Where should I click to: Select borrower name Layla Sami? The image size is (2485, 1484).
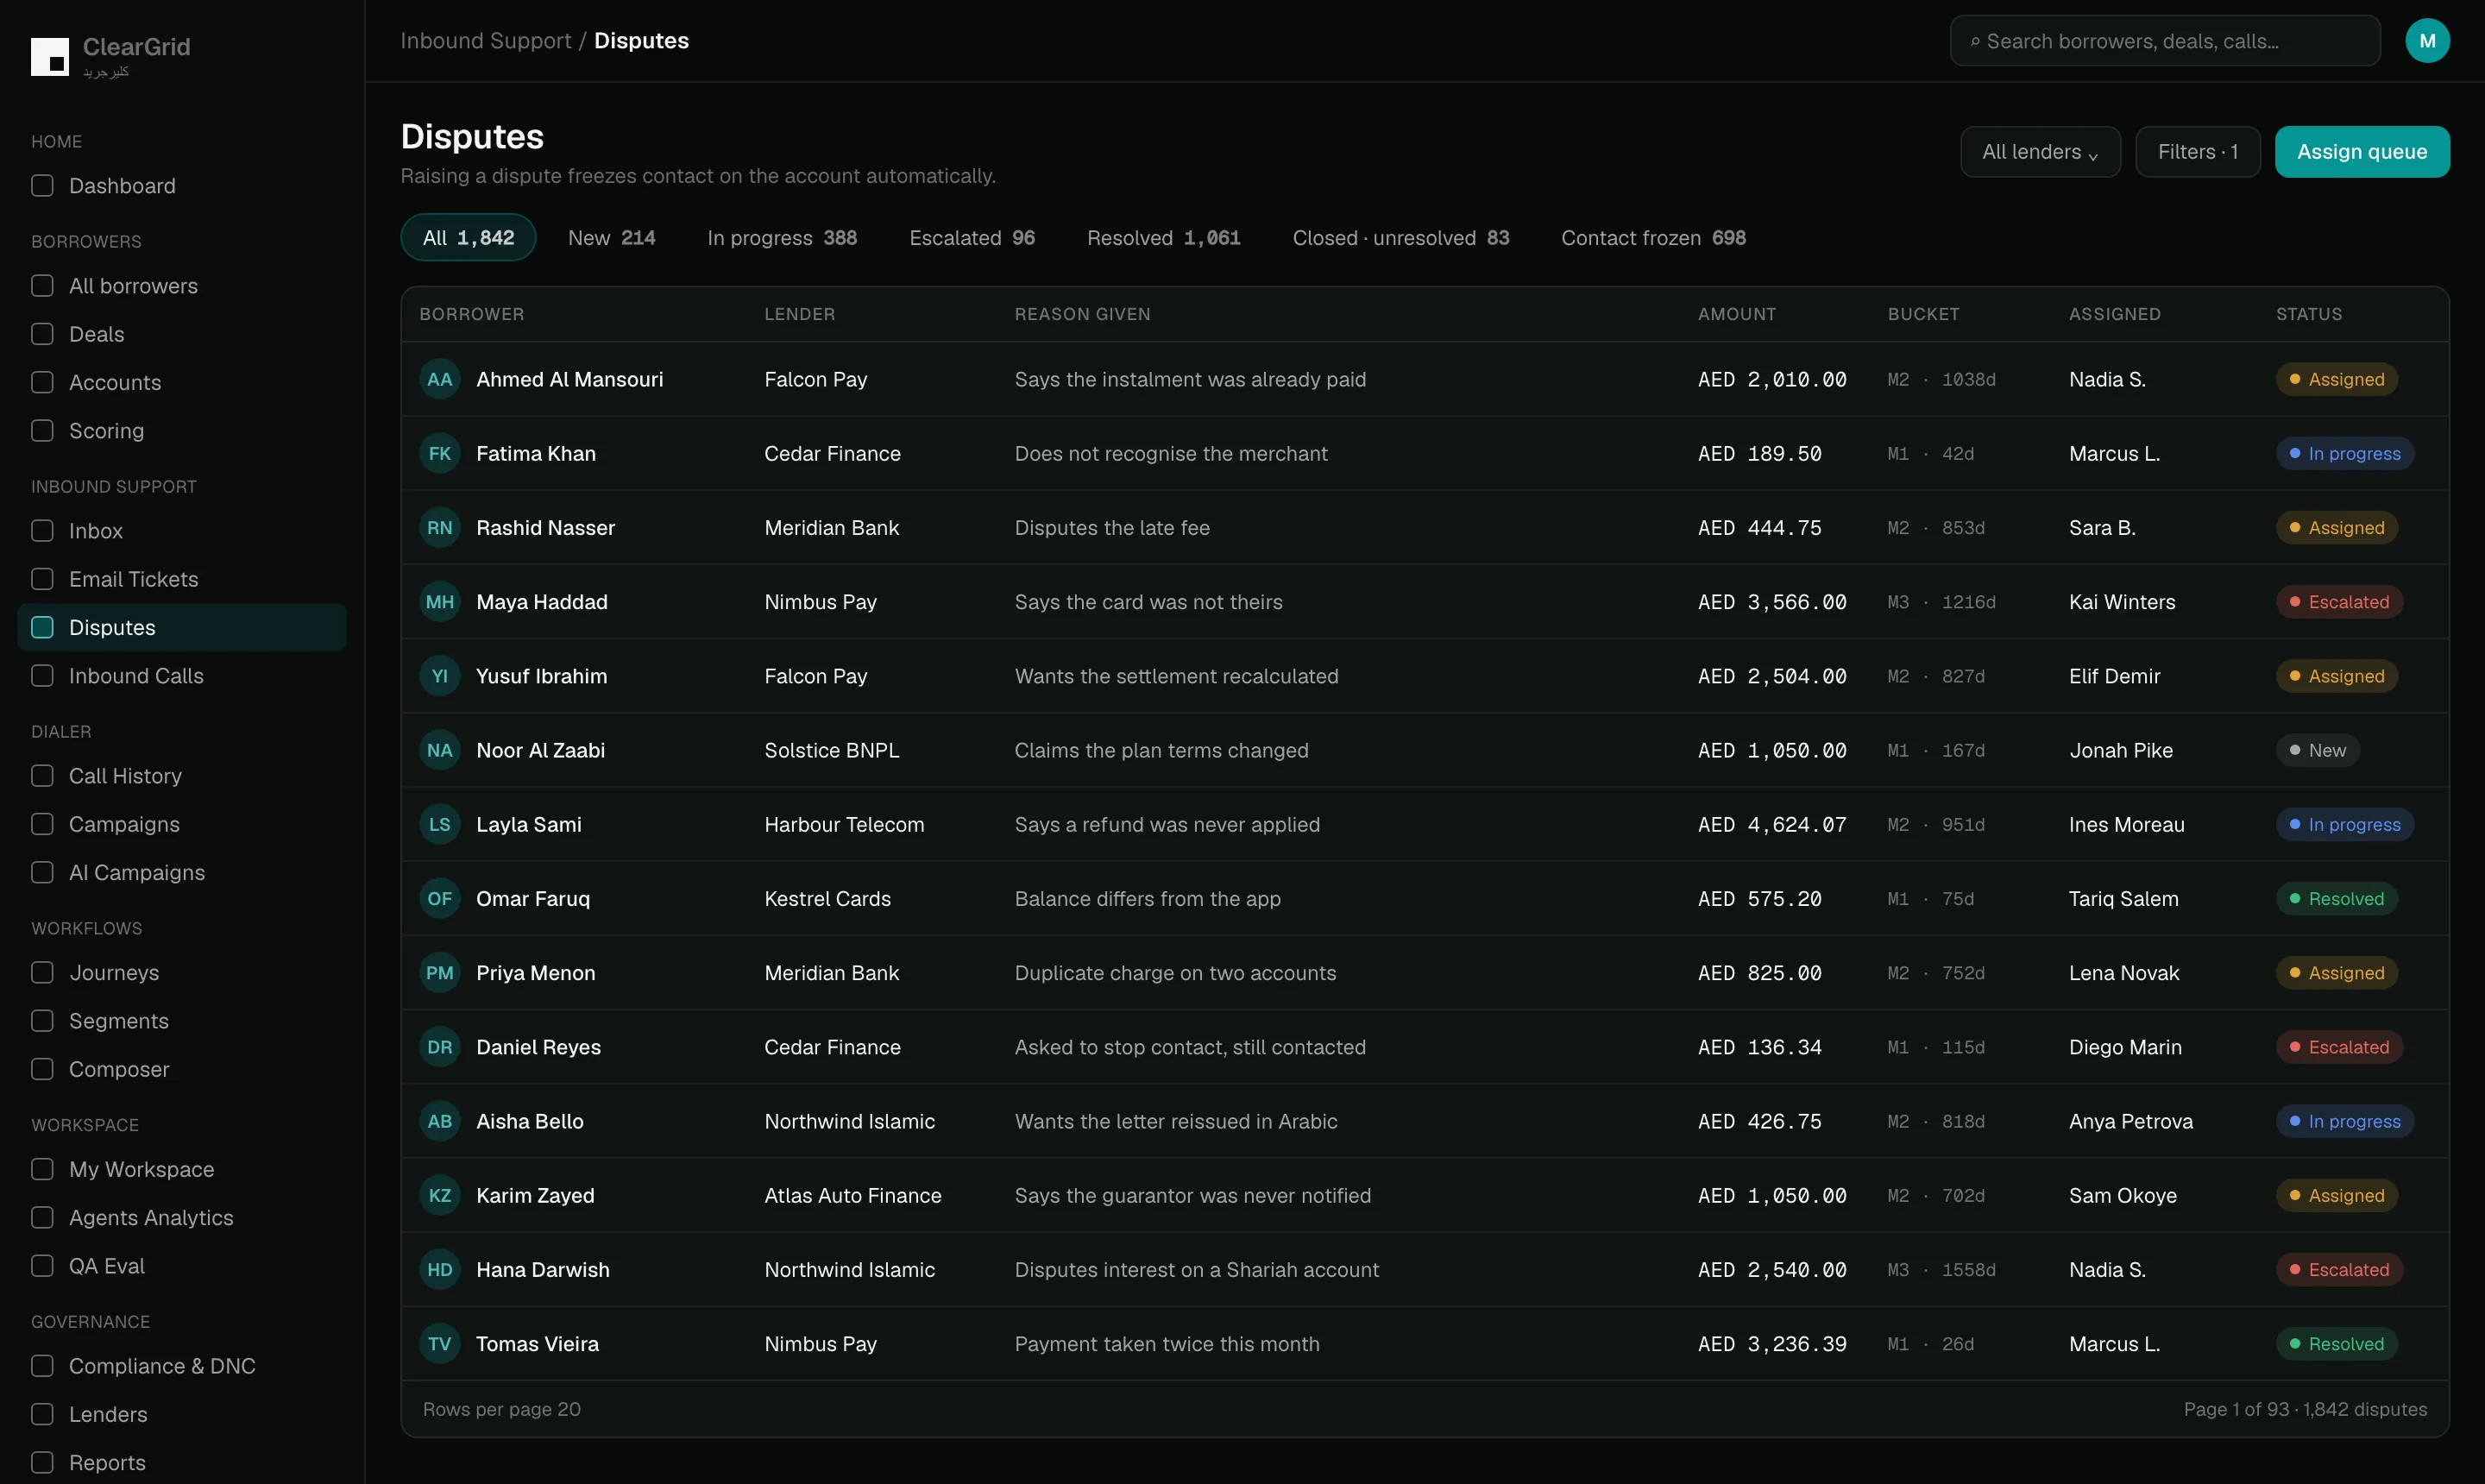[x=529, y=825]
